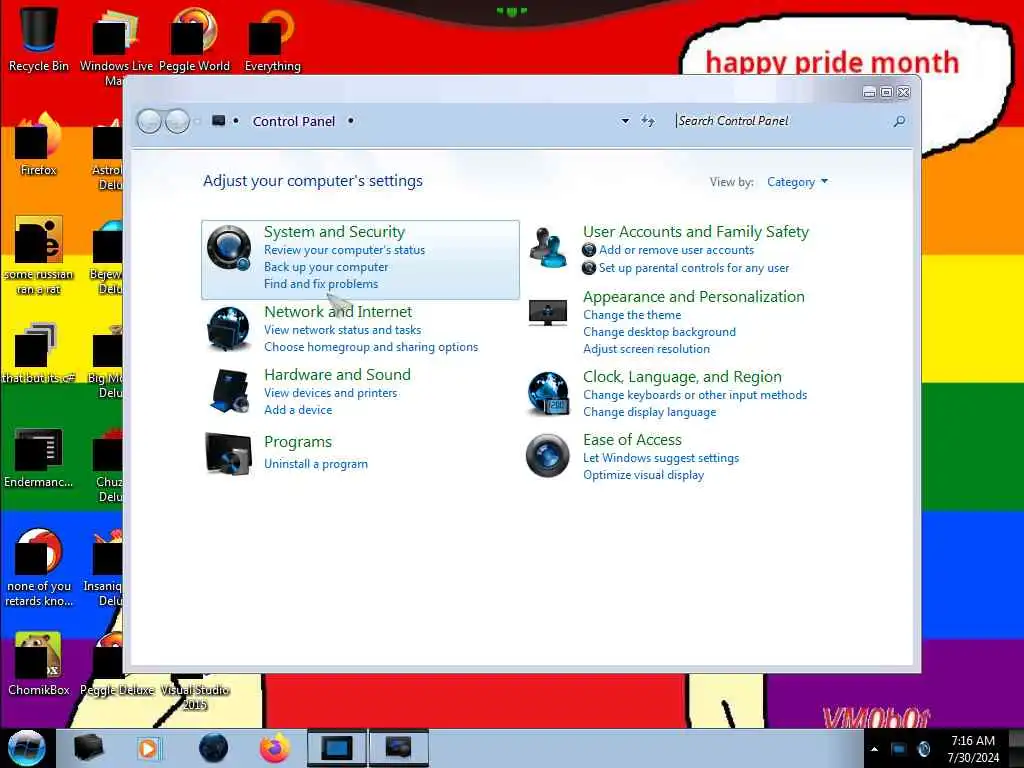Open User Accounts and Family Safety heading
The image size is (1024, 768).
pos(696,232)
